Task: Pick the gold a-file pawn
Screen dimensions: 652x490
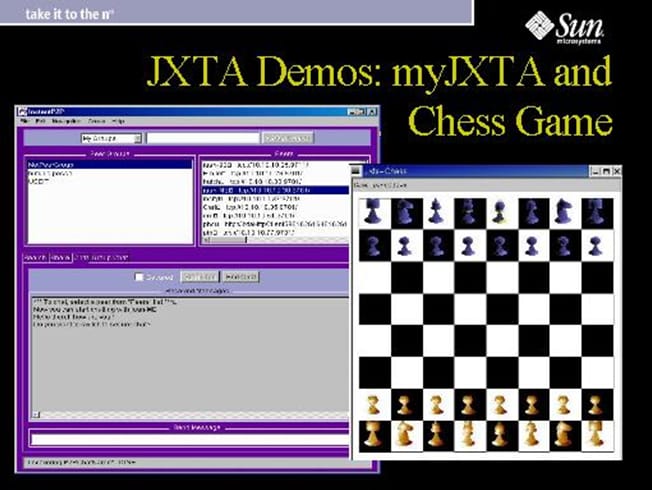Action: [373, 405]
